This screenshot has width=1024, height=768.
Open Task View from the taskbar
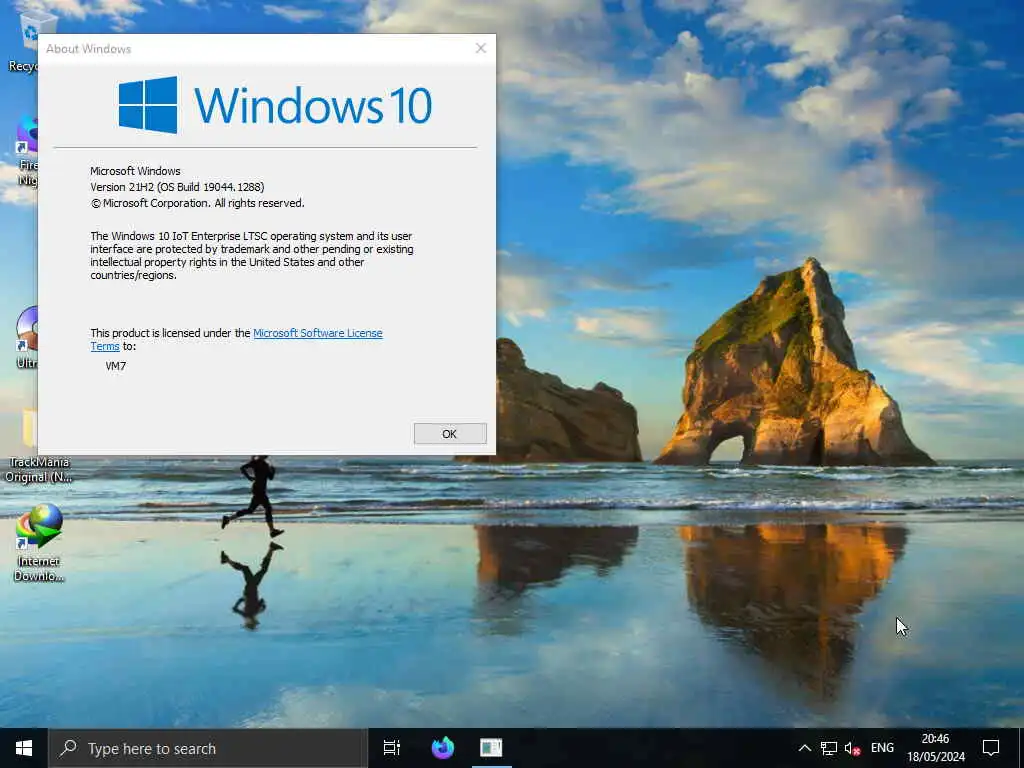coord(391,748)
